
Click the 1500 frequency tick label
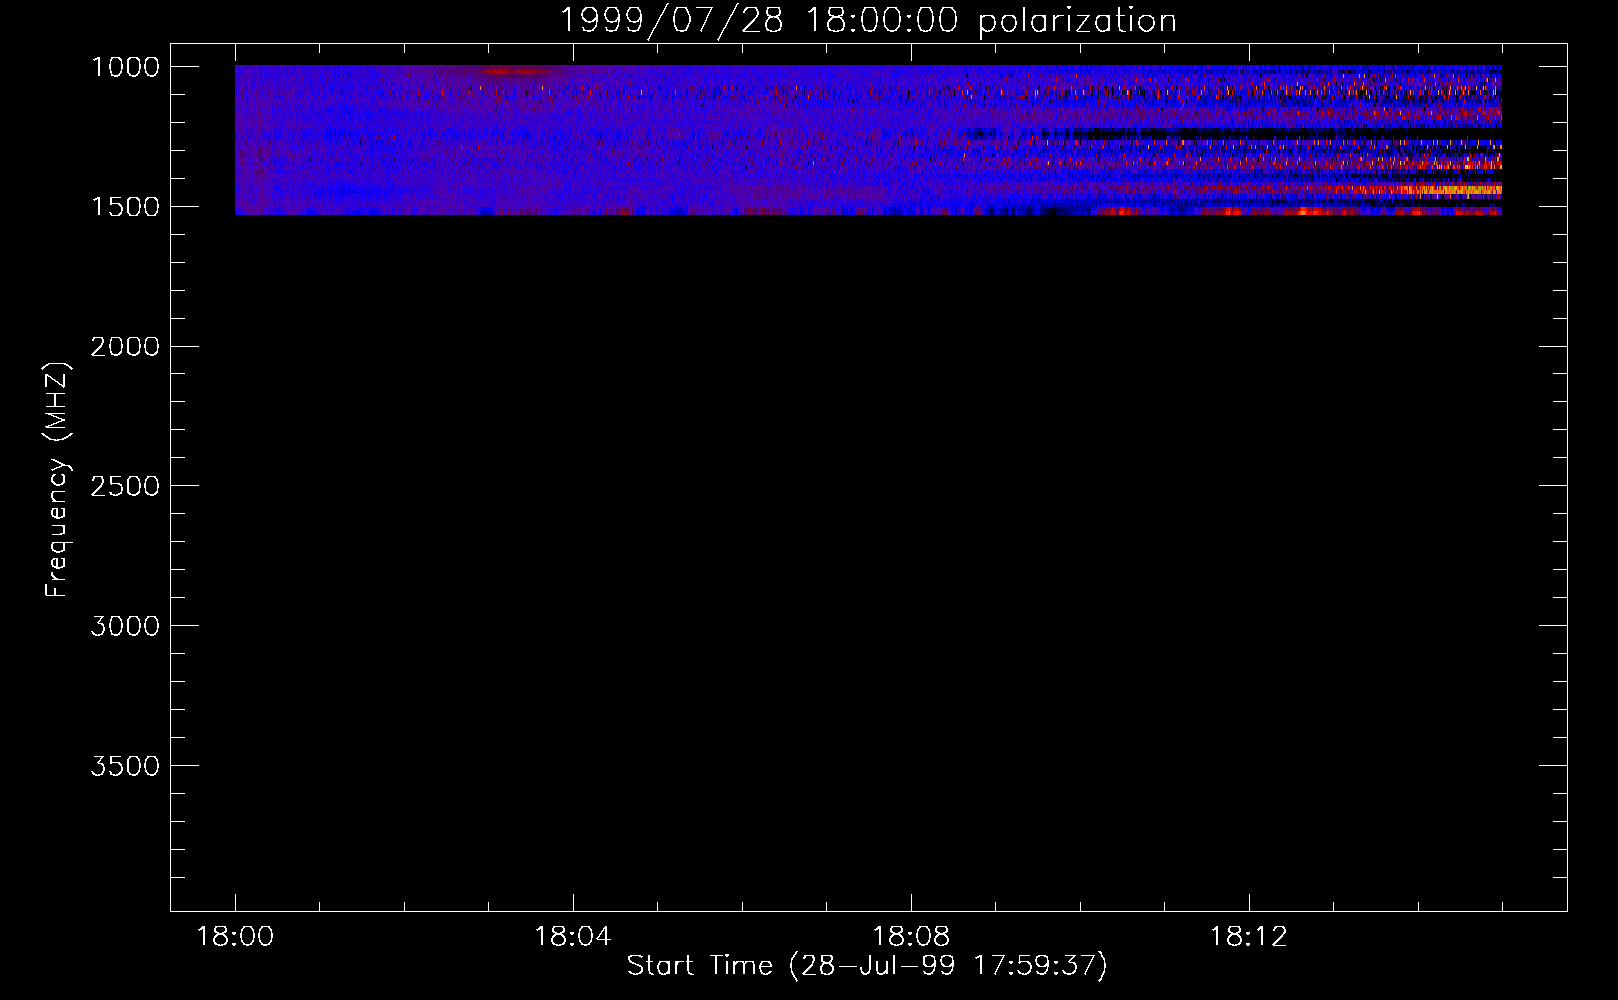[125, 207]
